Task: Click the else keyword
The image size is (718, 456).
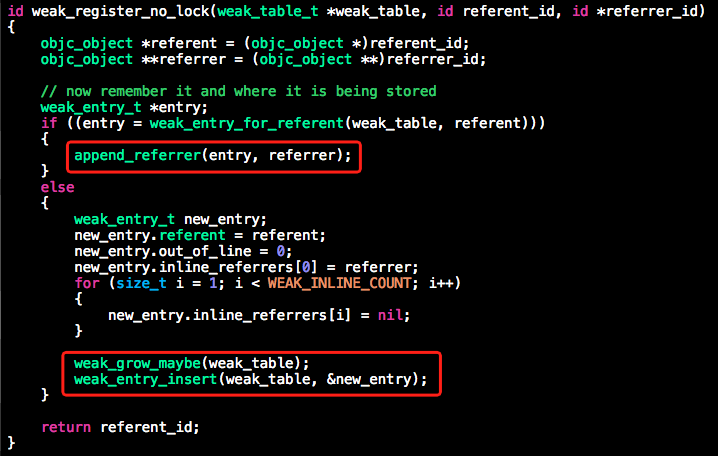Action: 57,187
